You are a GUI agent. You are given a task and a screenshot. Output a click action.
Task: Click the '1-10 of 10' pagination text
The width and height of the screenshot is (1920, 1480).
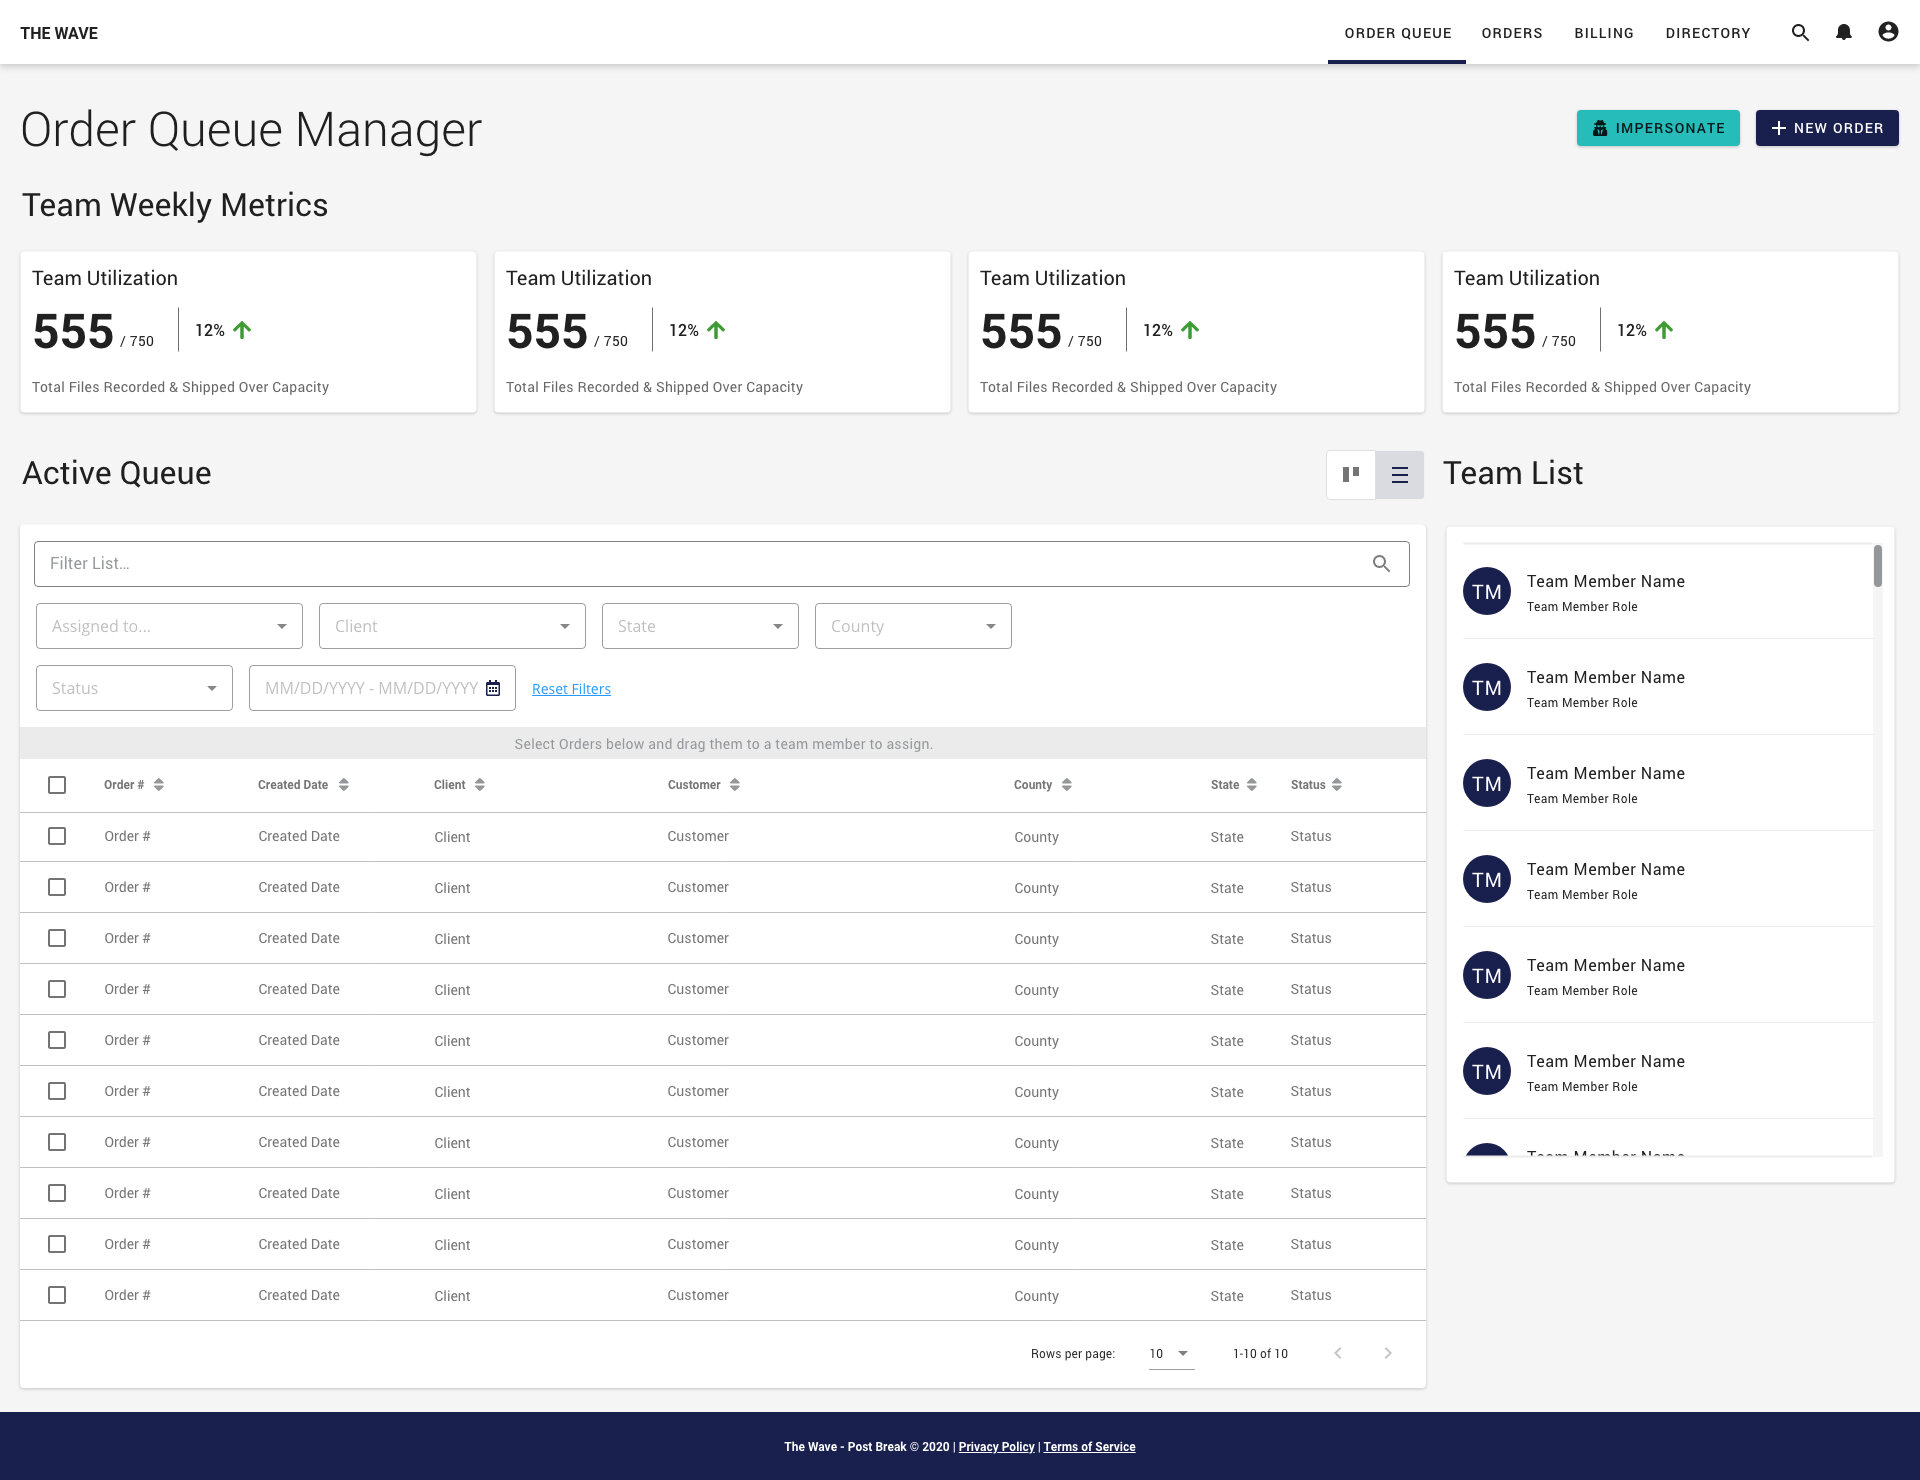pos(1260,1354)
